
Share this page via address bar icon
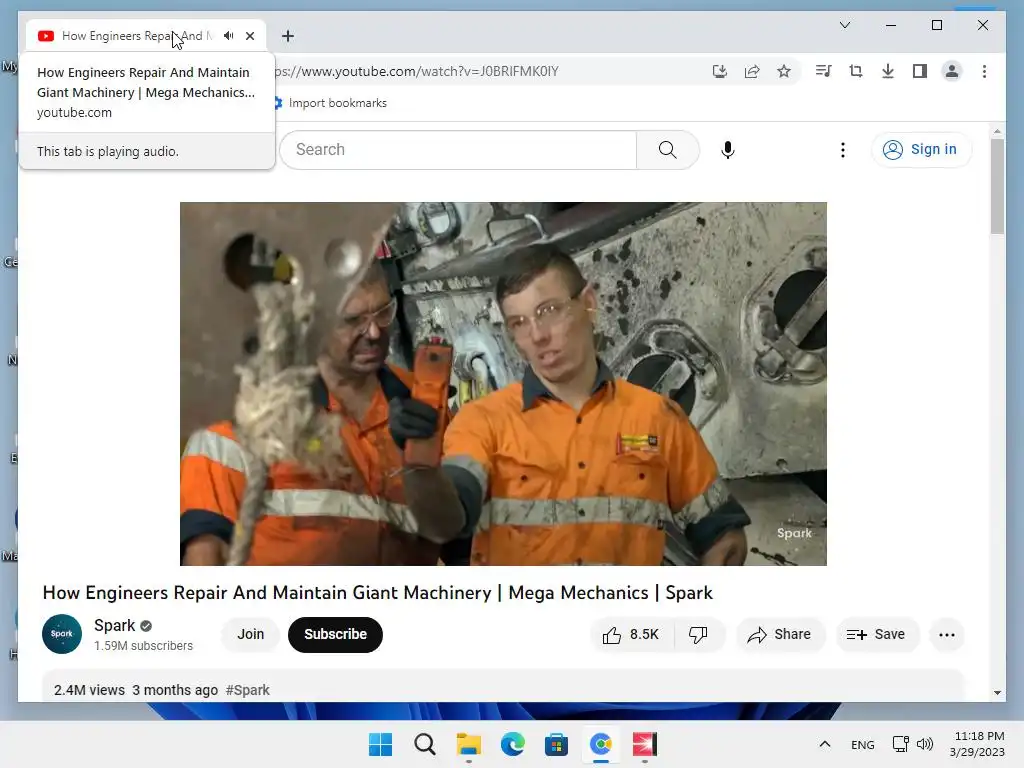tap(752, 71)
